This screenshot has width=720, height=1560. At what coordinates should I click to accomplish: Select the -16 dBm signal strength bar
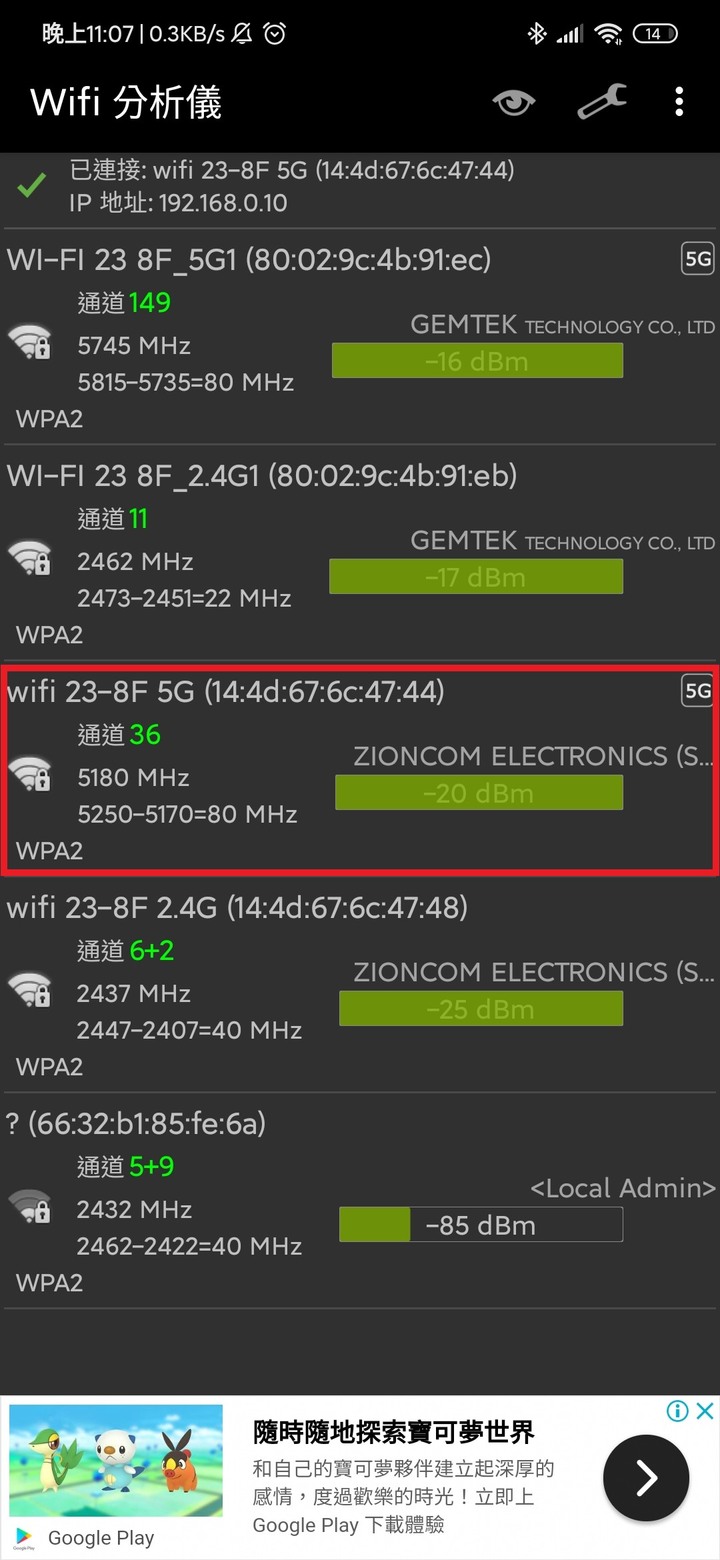click(477, 361)
